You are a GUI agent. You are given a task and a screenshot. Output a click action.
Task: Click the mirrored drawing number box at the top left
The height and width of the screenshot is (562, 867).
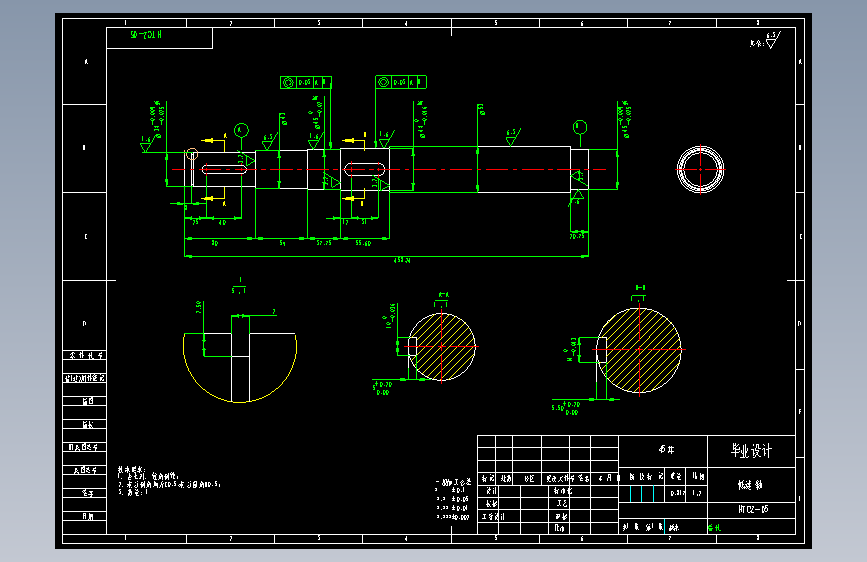click(159, 38)
